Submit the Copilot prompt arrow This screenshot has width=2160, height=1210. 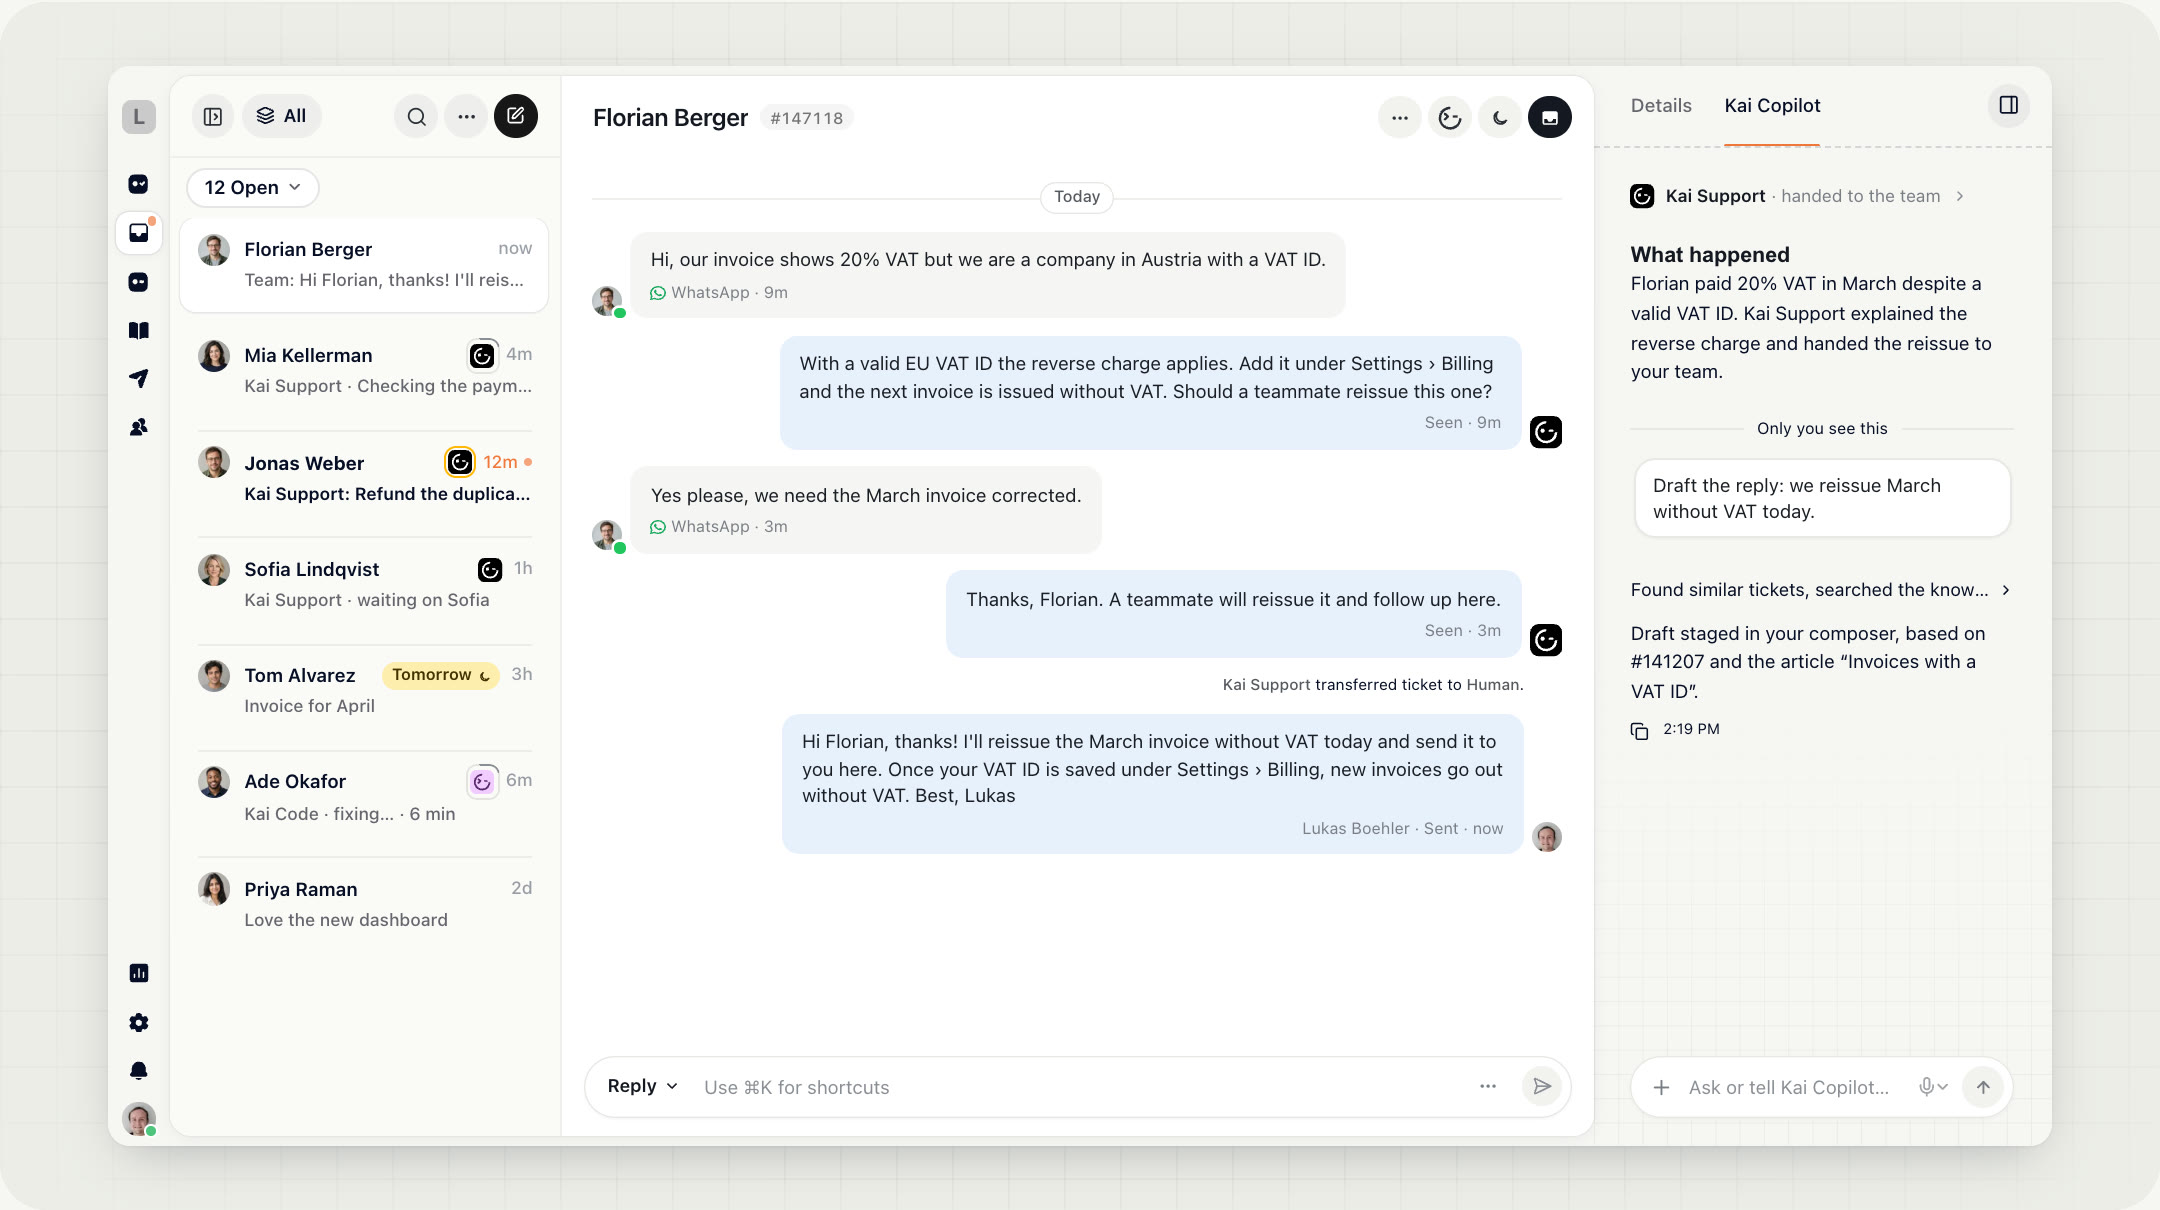click(x=1983, y=1087)
